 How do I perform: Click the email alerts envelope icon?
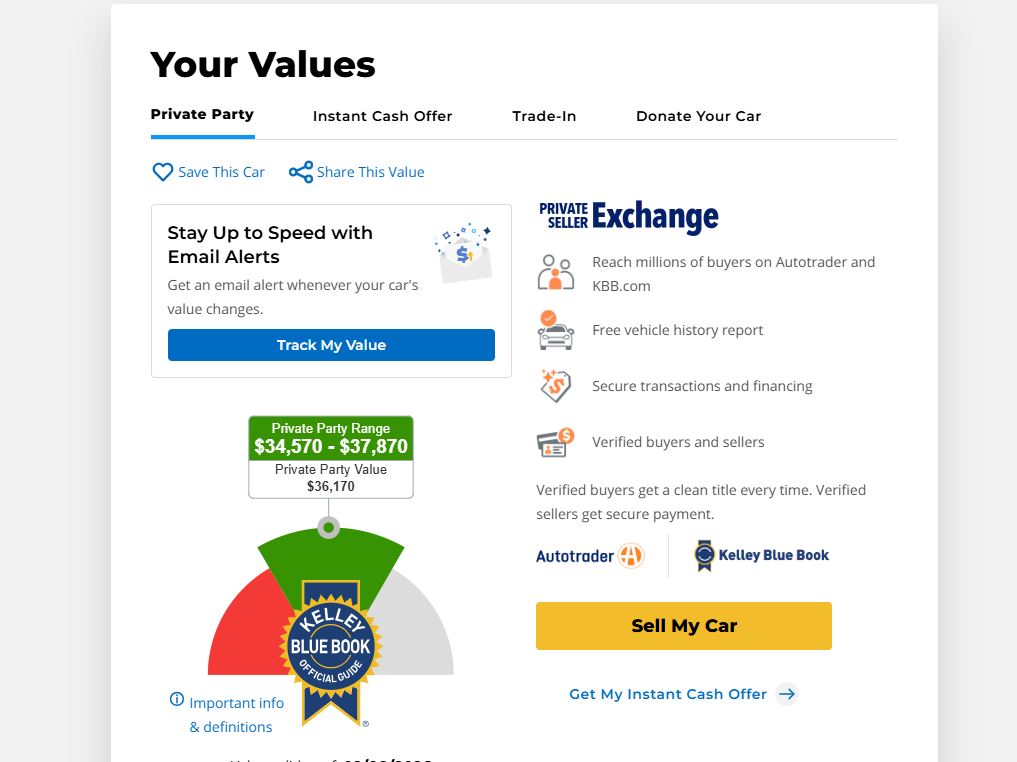click(463, 253)
